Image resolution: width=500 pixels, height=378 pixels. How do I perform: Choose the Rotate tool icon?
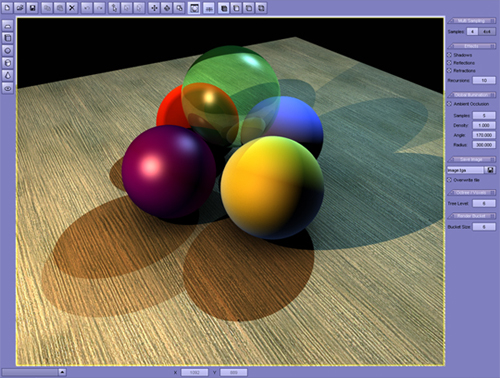(x=167, y=8)
